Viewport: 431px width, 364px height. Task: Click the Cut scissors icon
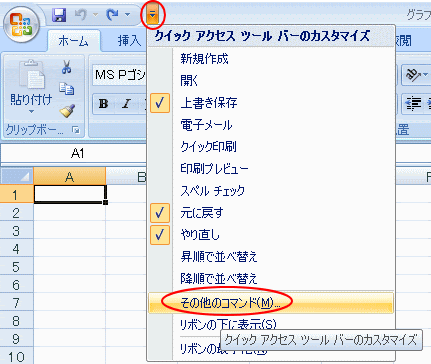[x=66, y=67]
